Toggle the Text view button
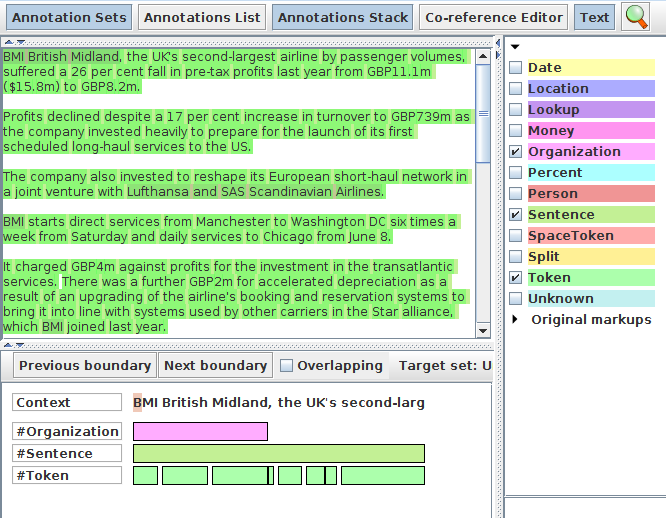Image resolution: width=666 pixels, height=518 pixels. (x=594, y=17)
